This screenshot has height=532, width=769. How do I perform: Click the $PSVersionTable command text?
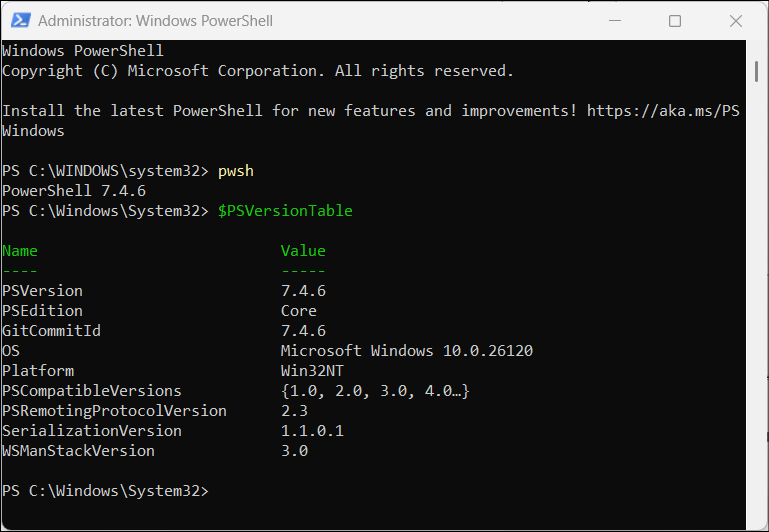(x=285, y=211)
